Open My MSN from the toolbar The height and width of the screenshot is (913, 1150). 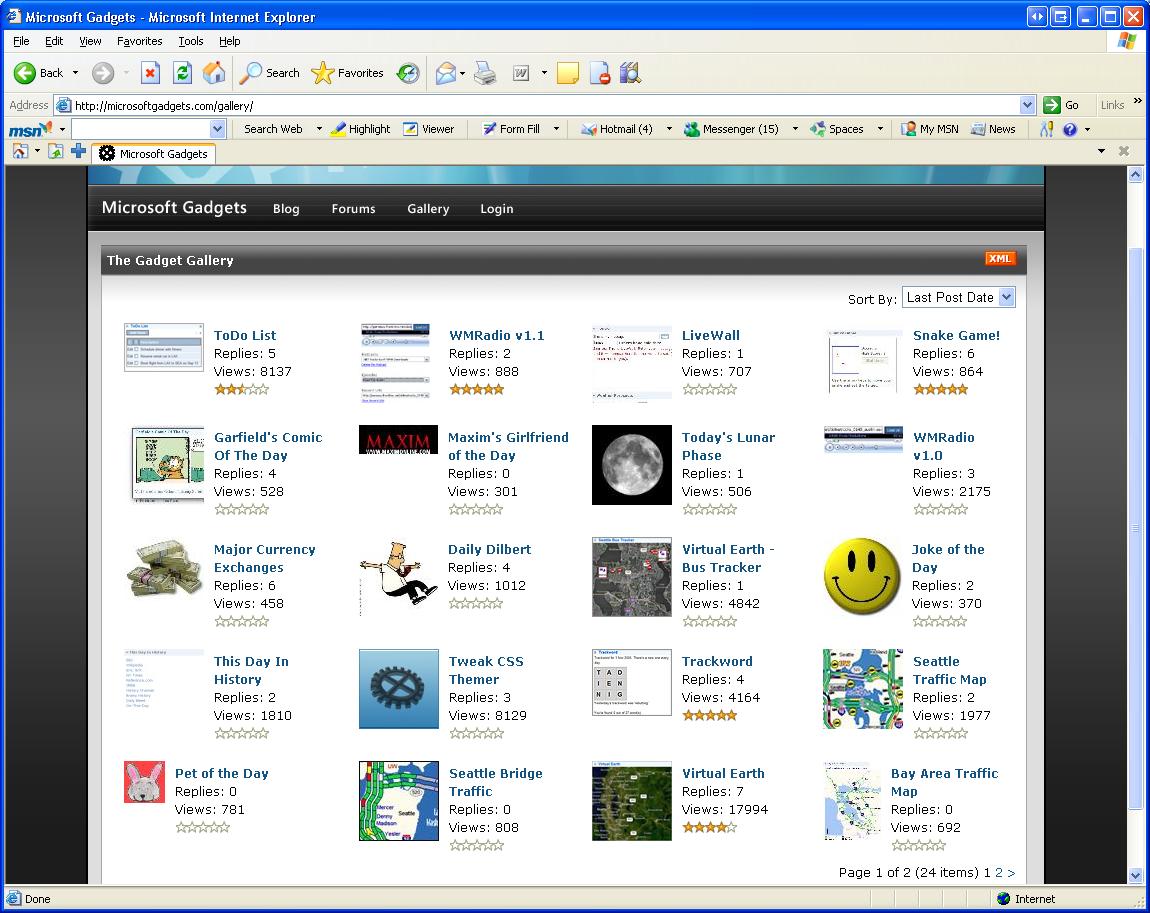pos(930,129)
